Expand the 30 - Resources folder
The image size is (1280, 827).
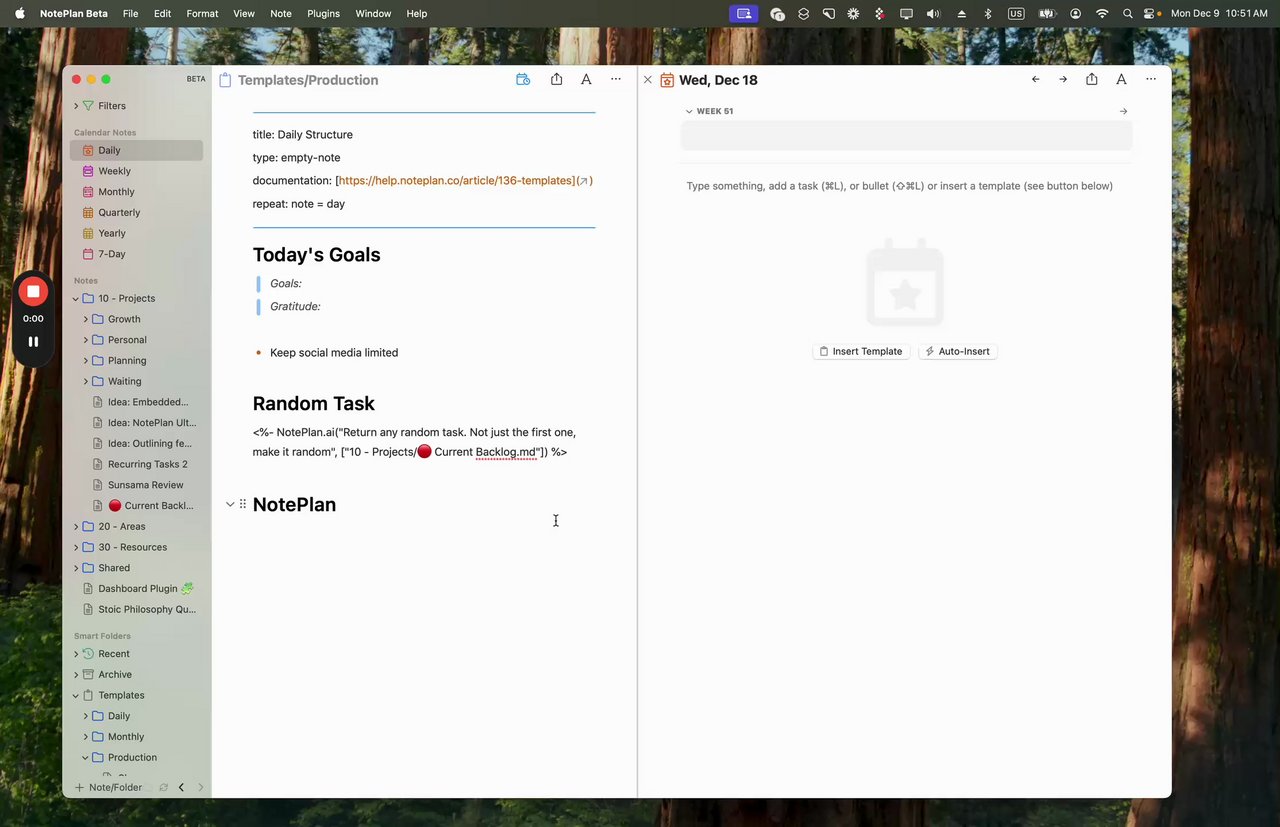pyautogui.click(x=76, y=548)
